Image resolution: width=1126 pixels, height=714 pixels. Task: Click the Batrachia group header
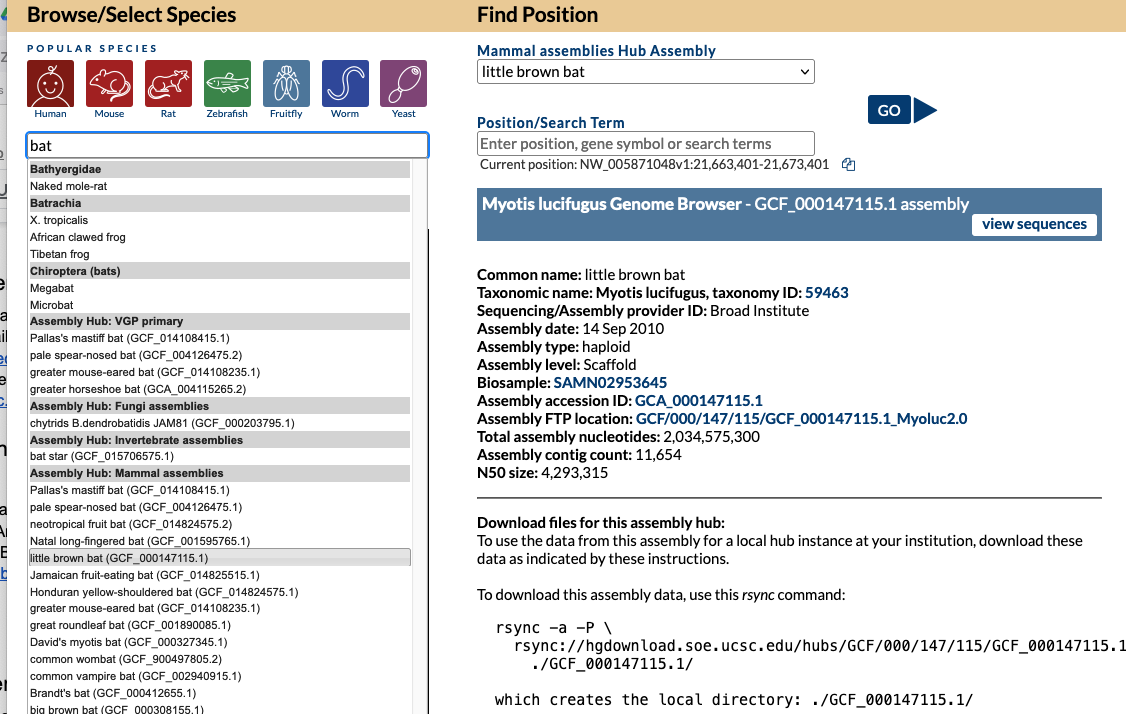tap(220, 203)
